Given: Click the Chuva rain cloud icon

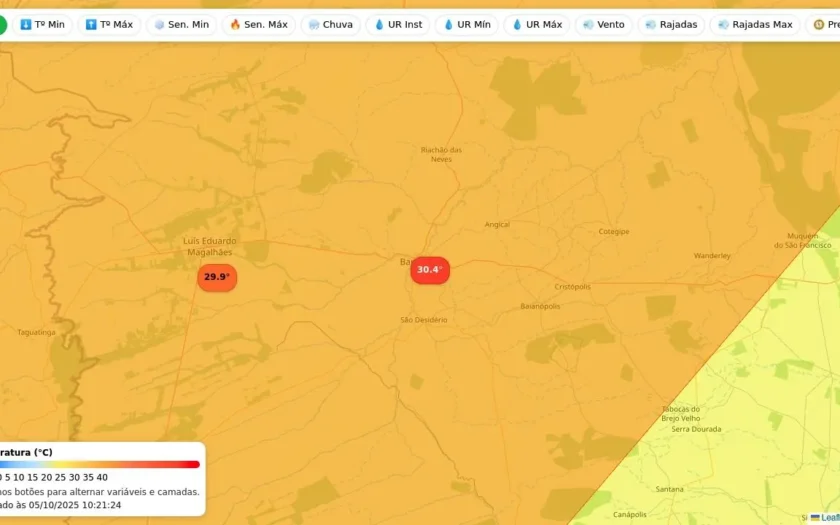Looking at the screenshot, I should tap(314, 25).
